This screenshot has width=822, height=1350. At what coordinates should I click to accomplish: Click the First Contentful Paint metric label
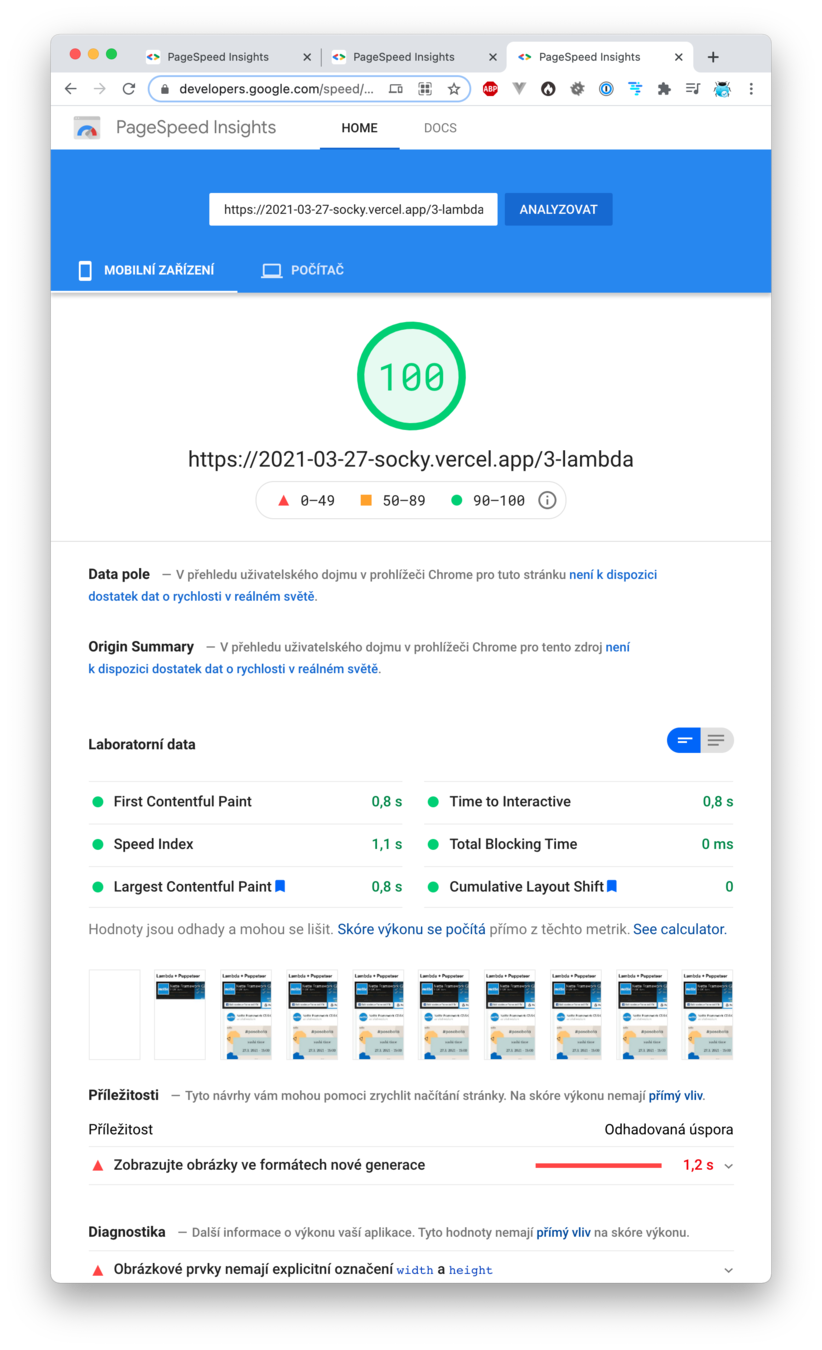182,802
